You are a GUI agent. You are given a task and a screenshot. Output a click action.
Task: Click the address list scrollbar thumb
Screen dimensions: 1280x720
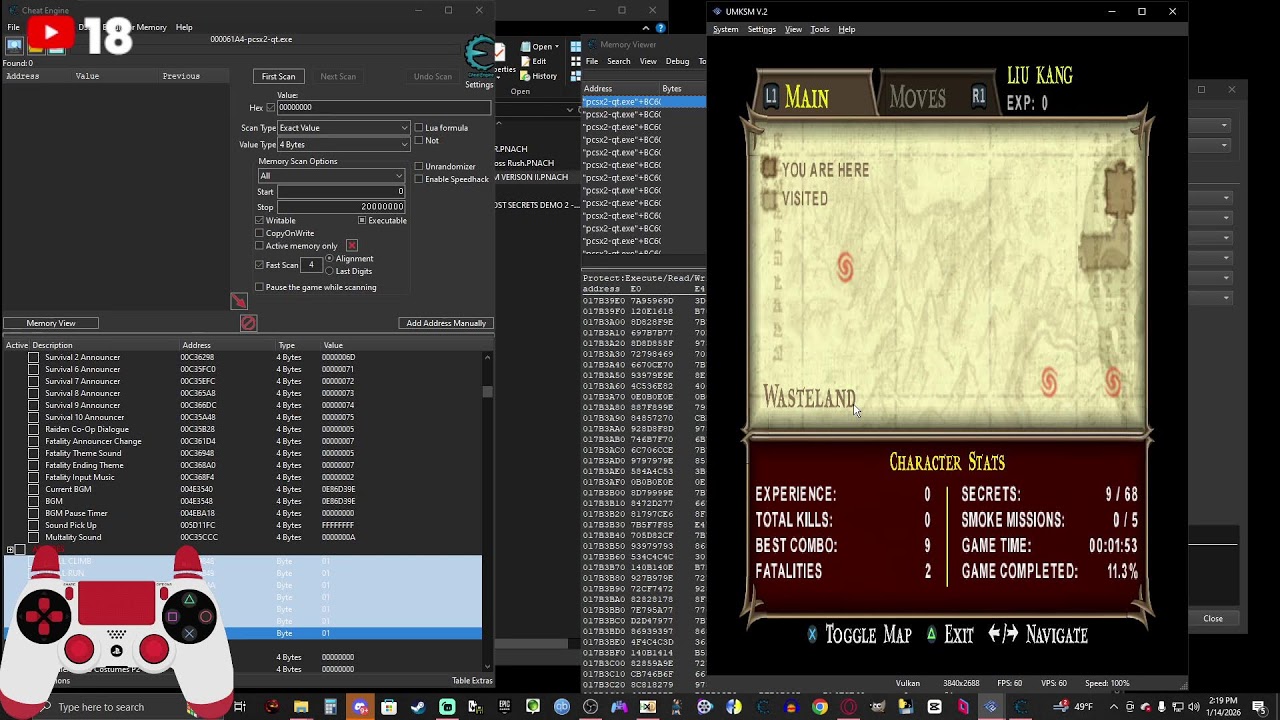click(487, 392)
